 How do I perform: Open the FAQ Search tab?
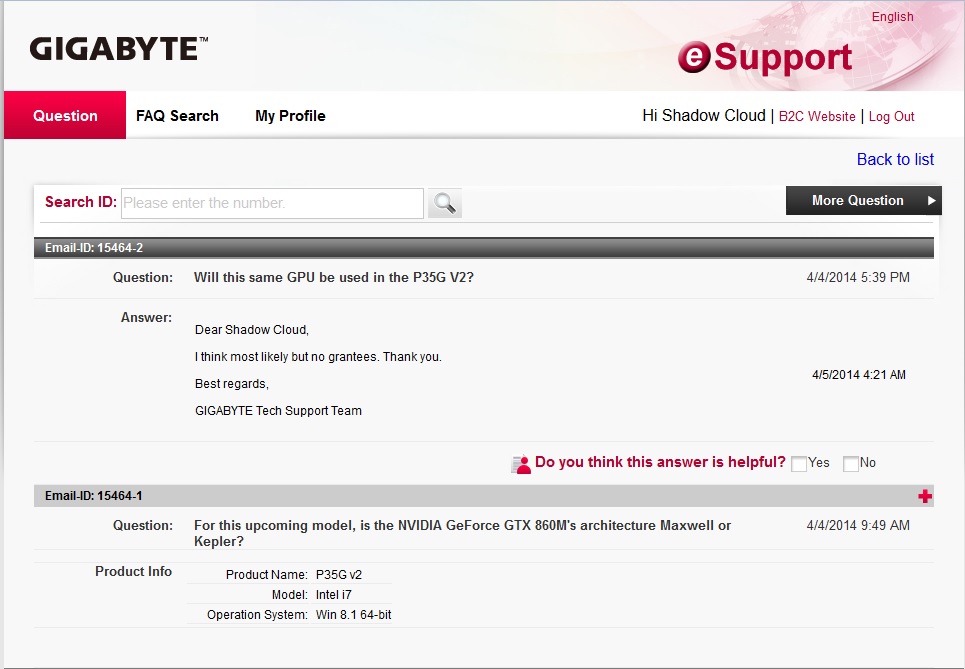(x=177, y=116)
